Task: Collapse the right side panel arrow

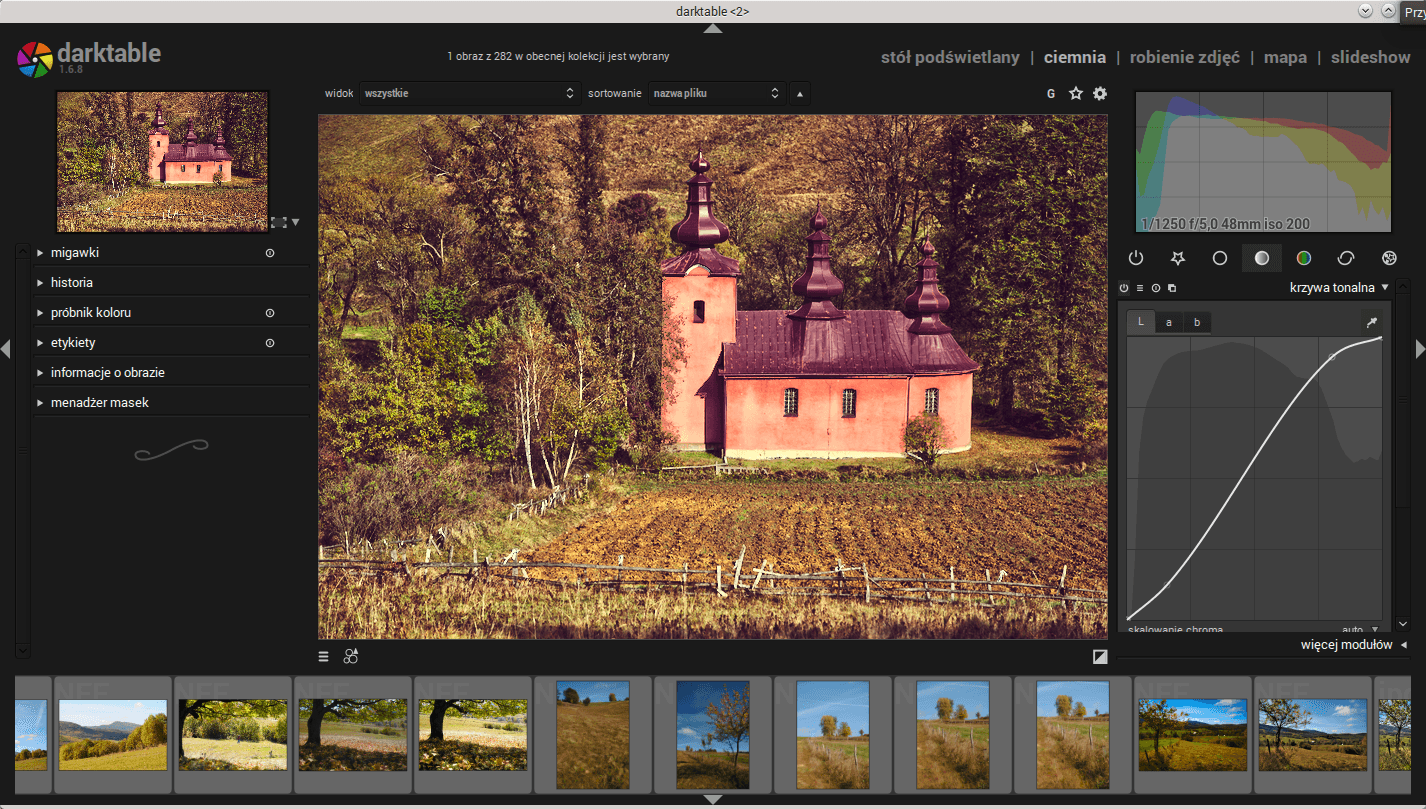Action: coord(1420,349)
